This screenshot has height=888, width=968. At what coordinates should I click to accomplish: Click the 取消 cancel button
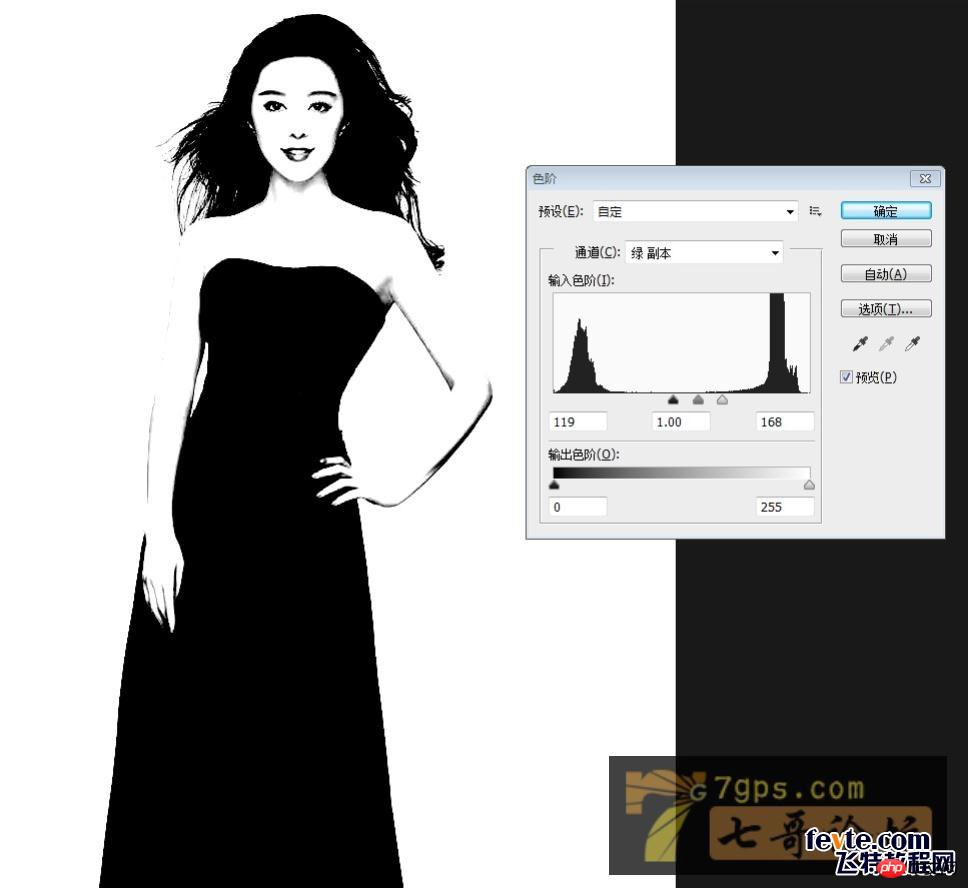886,239
